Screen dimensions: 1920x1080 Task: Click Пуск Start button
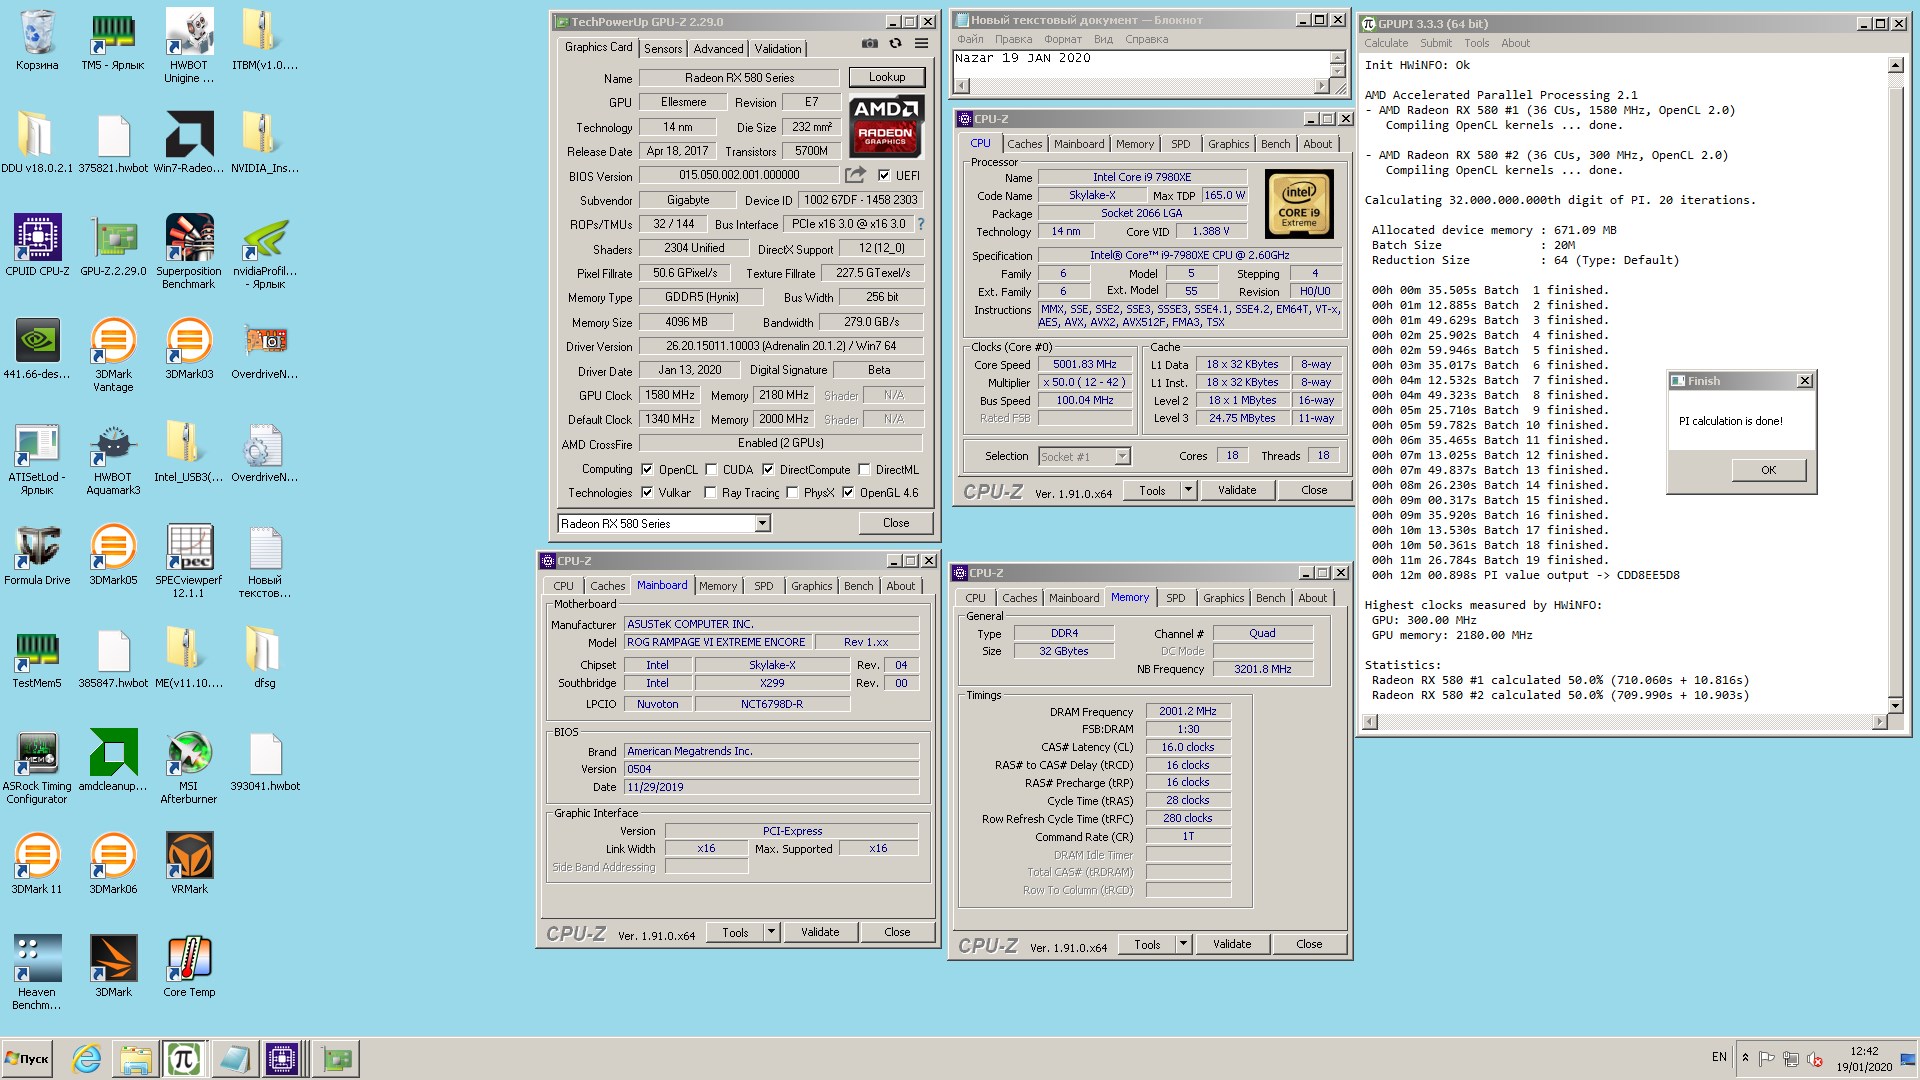(x=27, y=1058)
